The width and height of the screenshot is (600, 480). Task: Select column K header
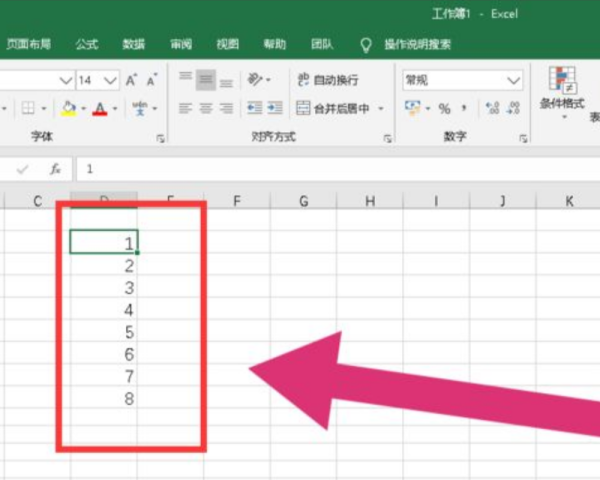coord(569,201)
